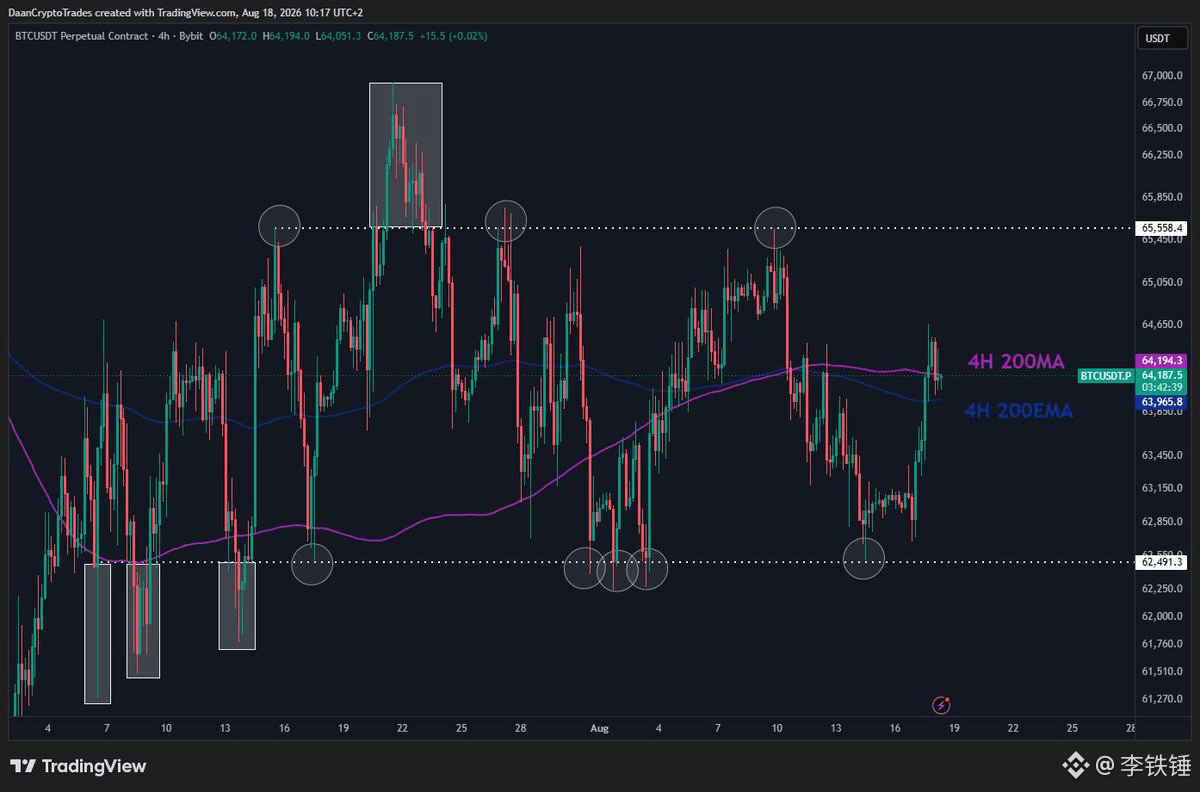The height and width of the screenshot is (792, 1200).
Task: Click the low value L64,051.3
Action: point(340,36)
